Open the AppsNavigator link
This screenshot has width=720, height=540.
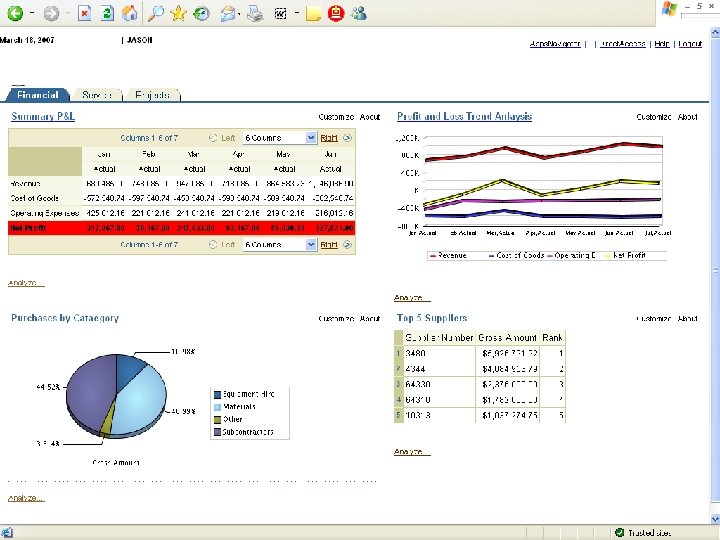pyautogui.click(x=555, y=44)
